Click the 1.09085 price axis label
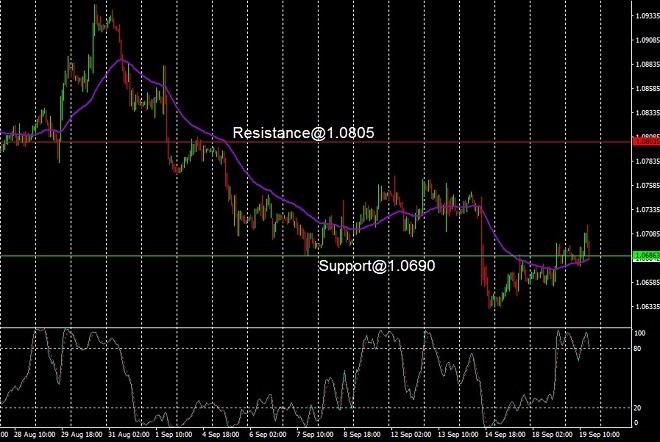Image resolution: width=660 pixels, height=442 pixels. [x=647, y=40]
